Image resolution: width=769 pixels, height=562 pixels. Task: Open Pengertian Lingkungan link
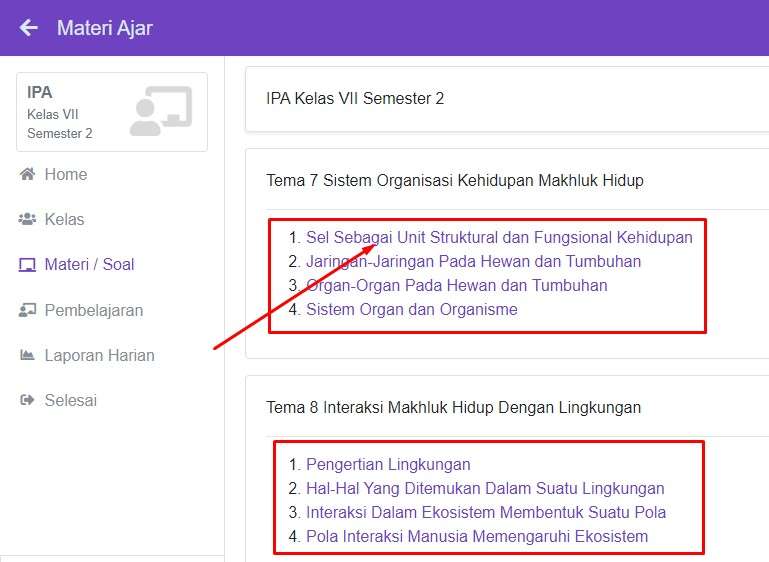click(388, 465)
